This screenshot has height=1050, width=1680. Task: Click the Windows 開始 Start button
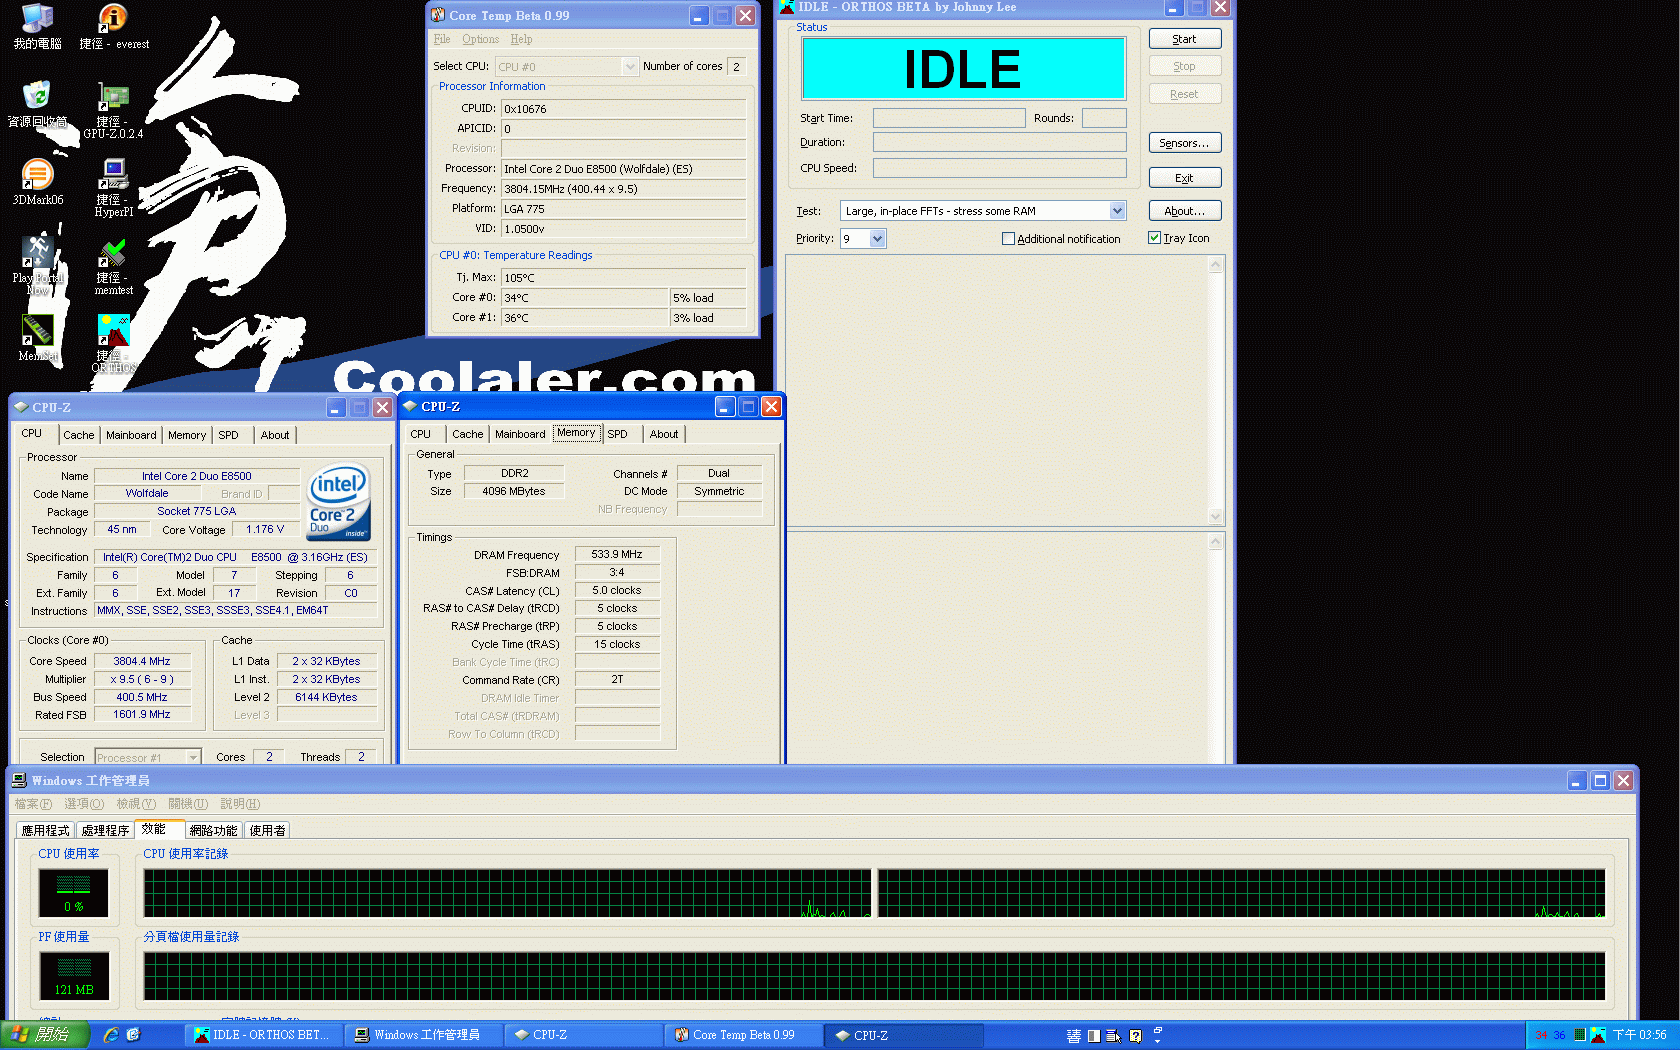point(45,1035)
